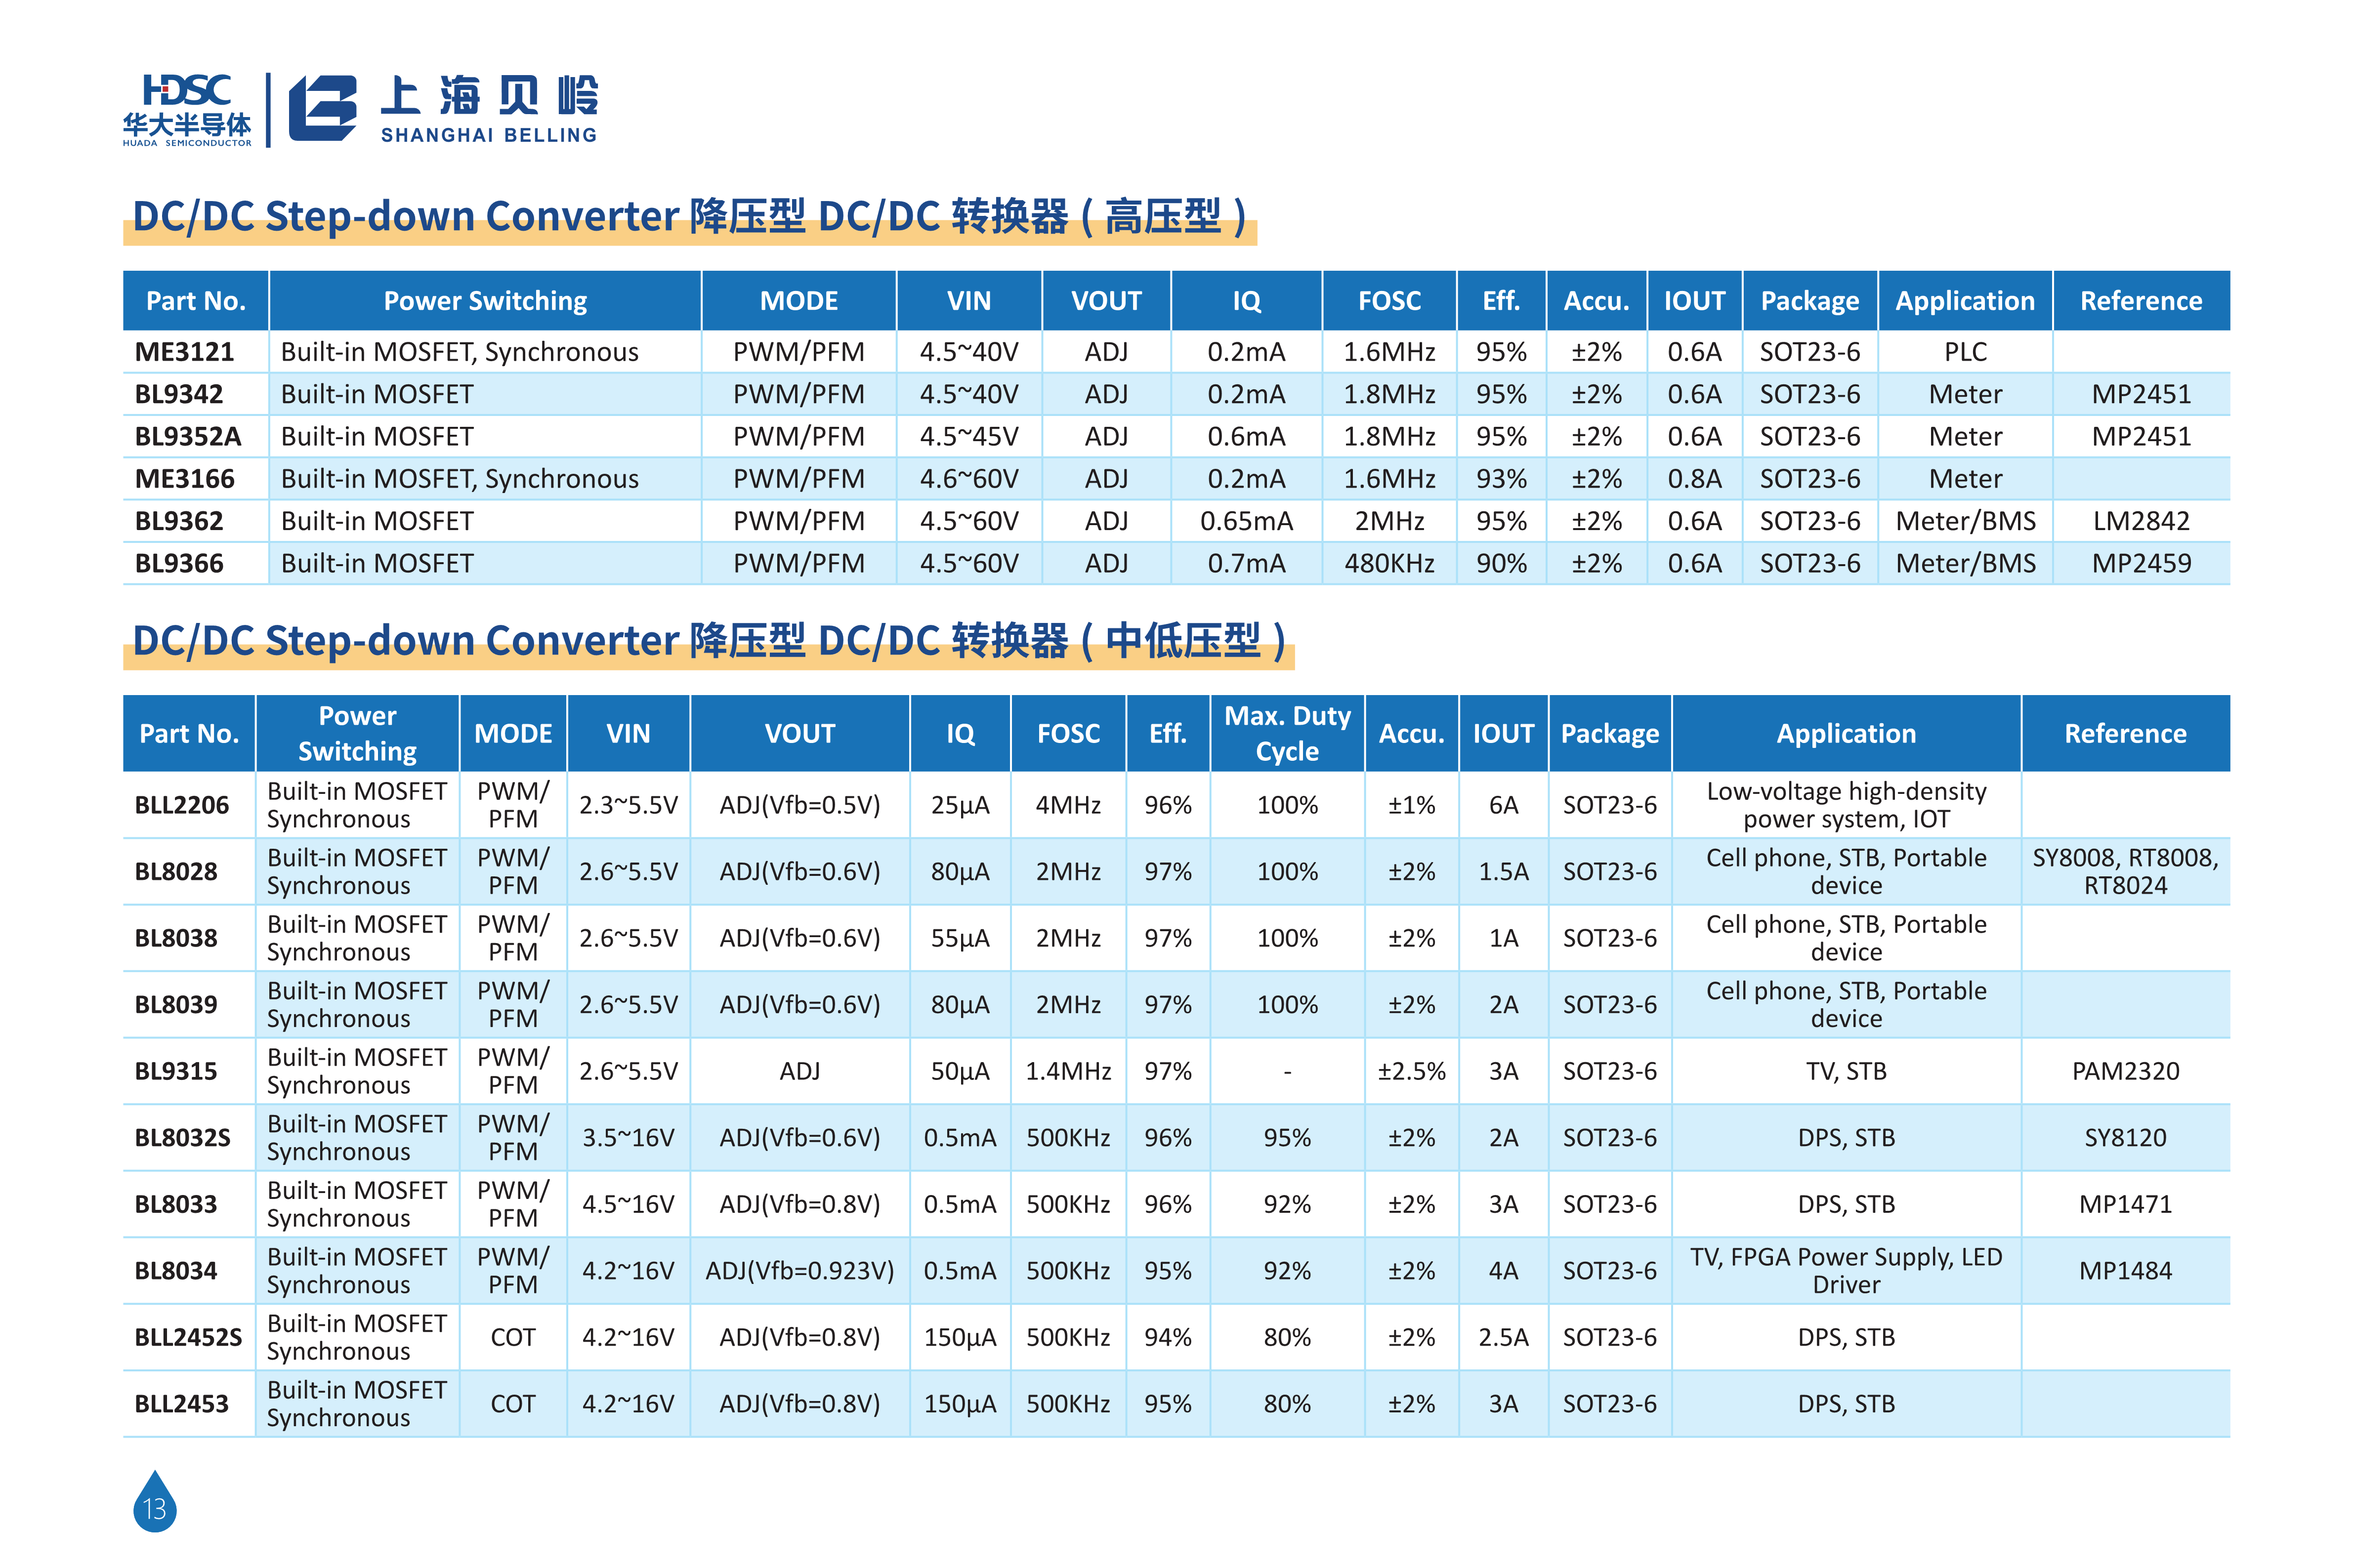Click the 1.4MHz FOSC value

[x=1068, y=1071]
